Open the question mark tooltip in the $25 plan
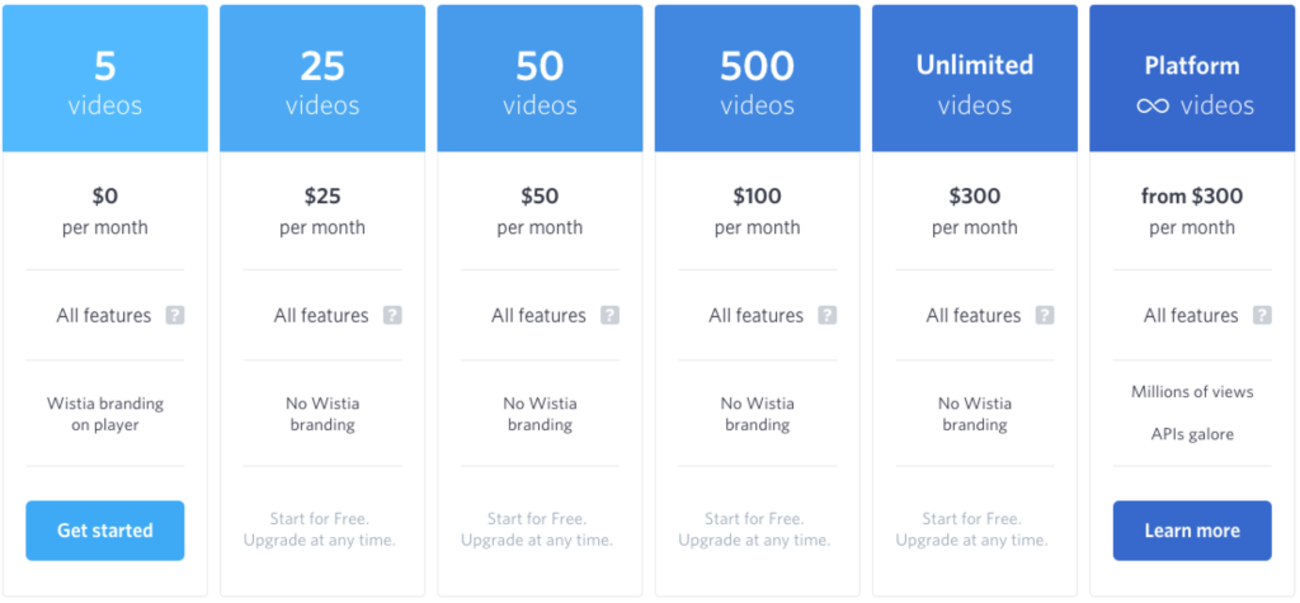This screenshot has height=603, width=1300. [x=392, y=315]
